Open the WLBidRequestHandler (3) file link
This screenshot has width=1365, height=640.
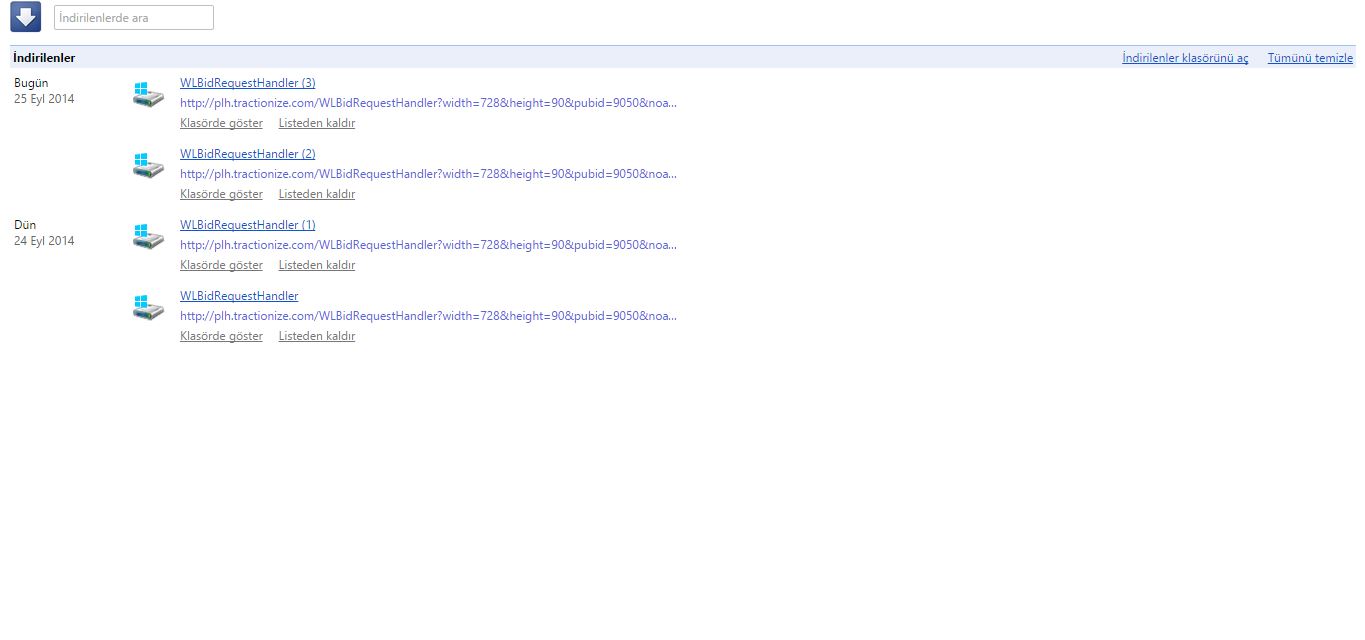(247, 83)
